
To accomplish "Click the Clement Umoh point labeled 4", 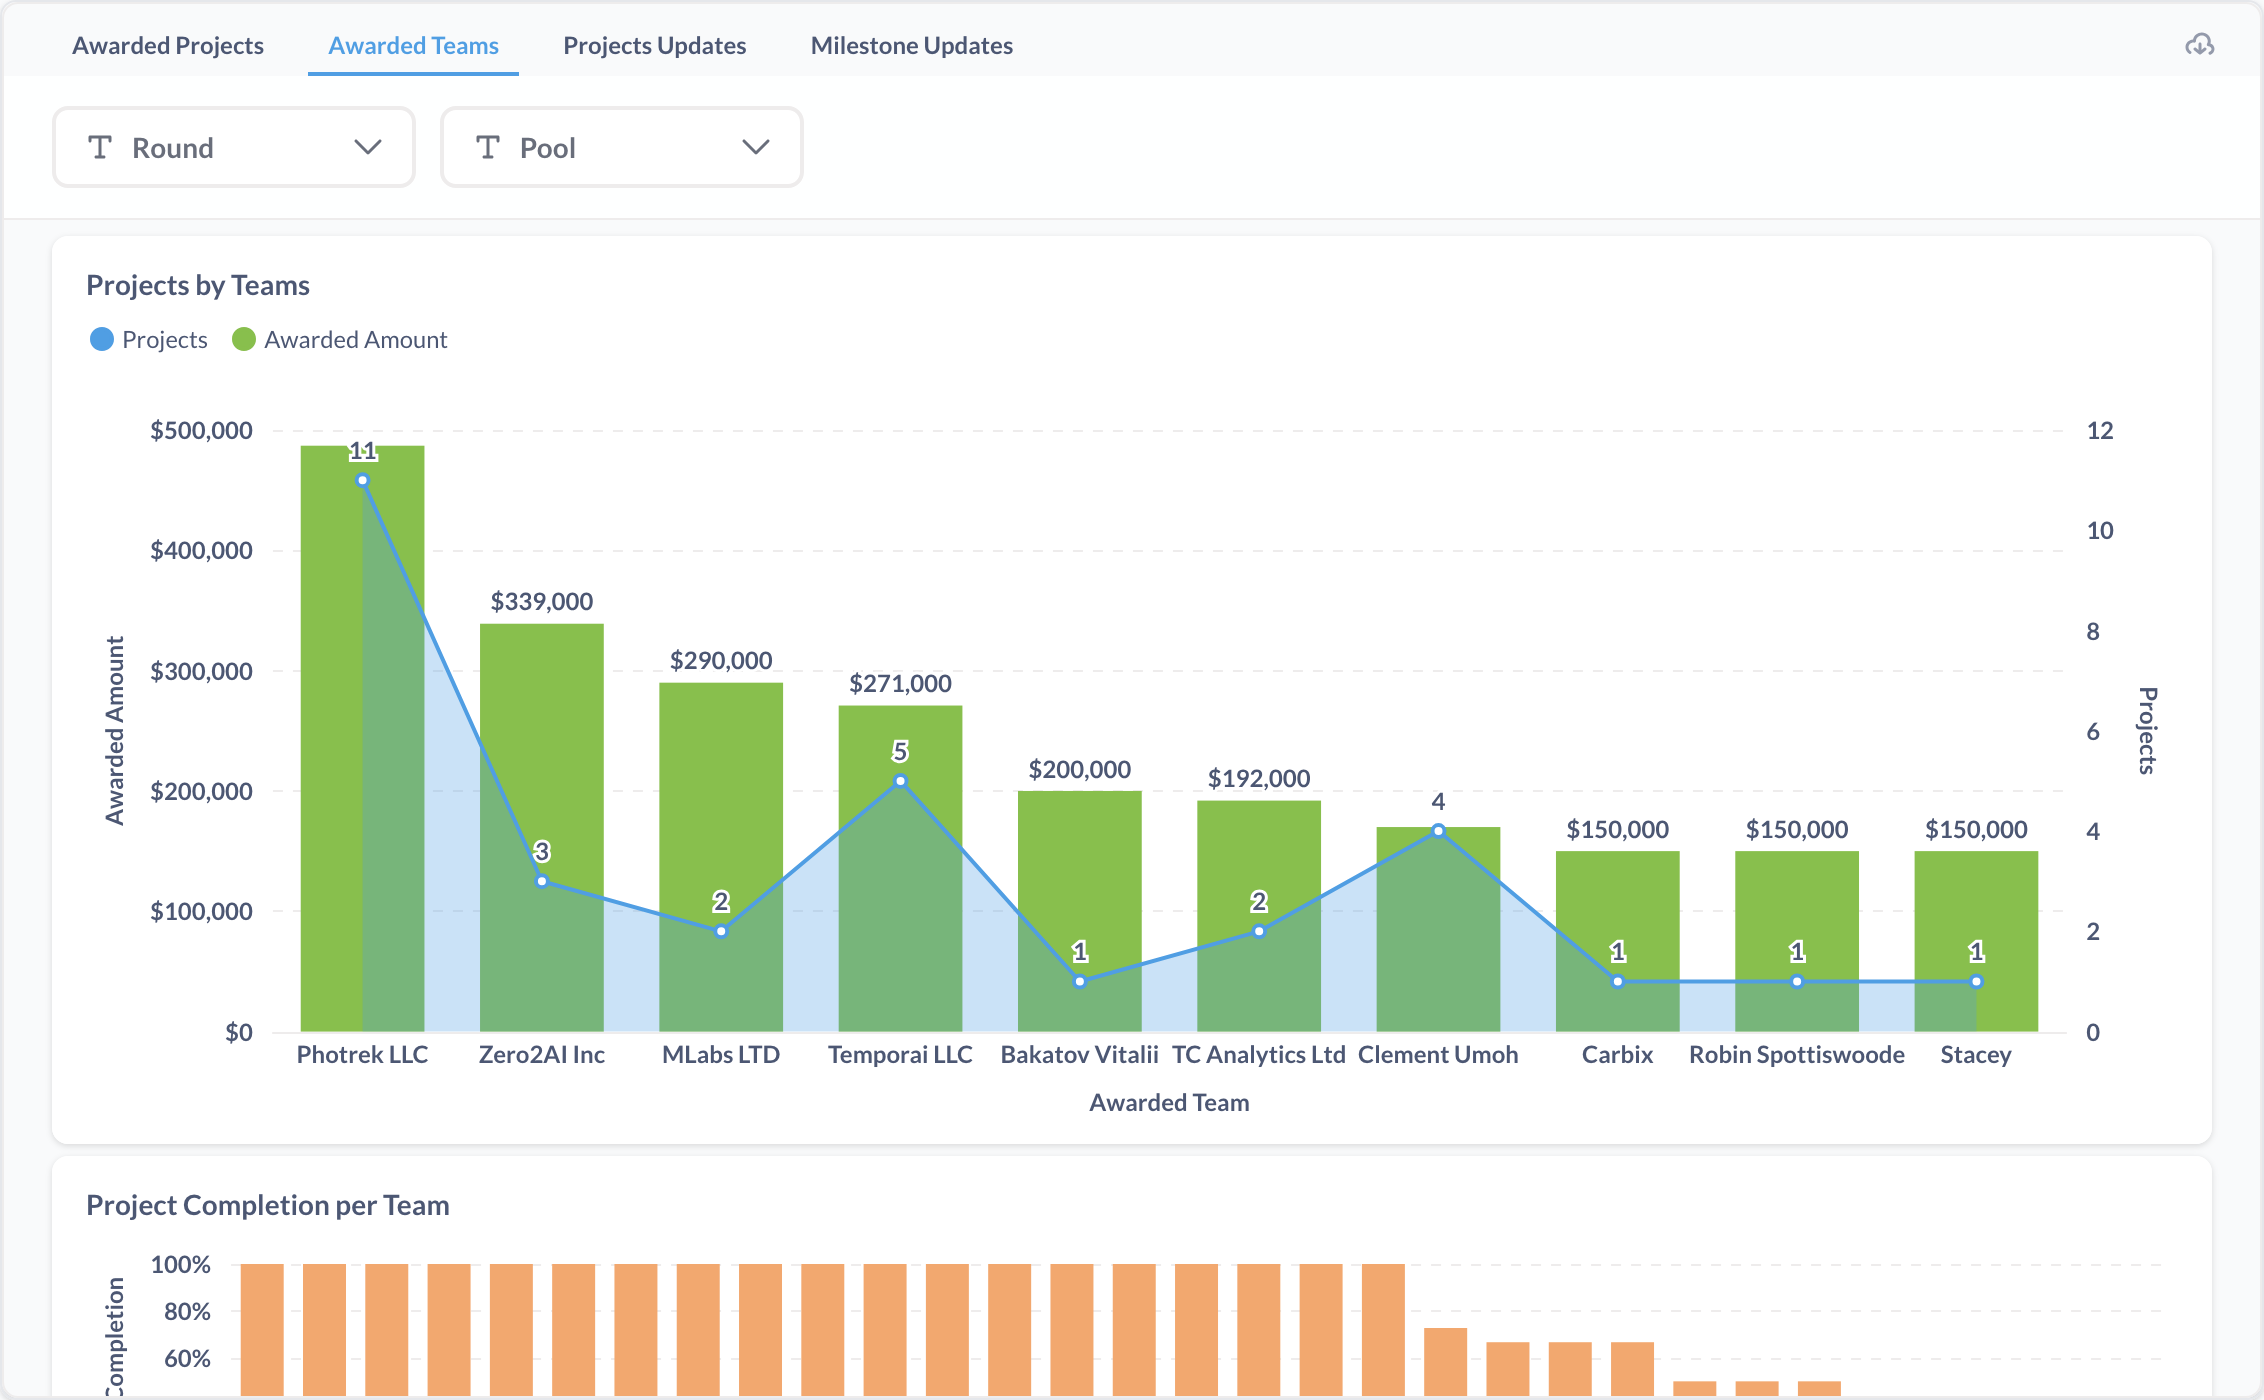I will pos(1438,831).
